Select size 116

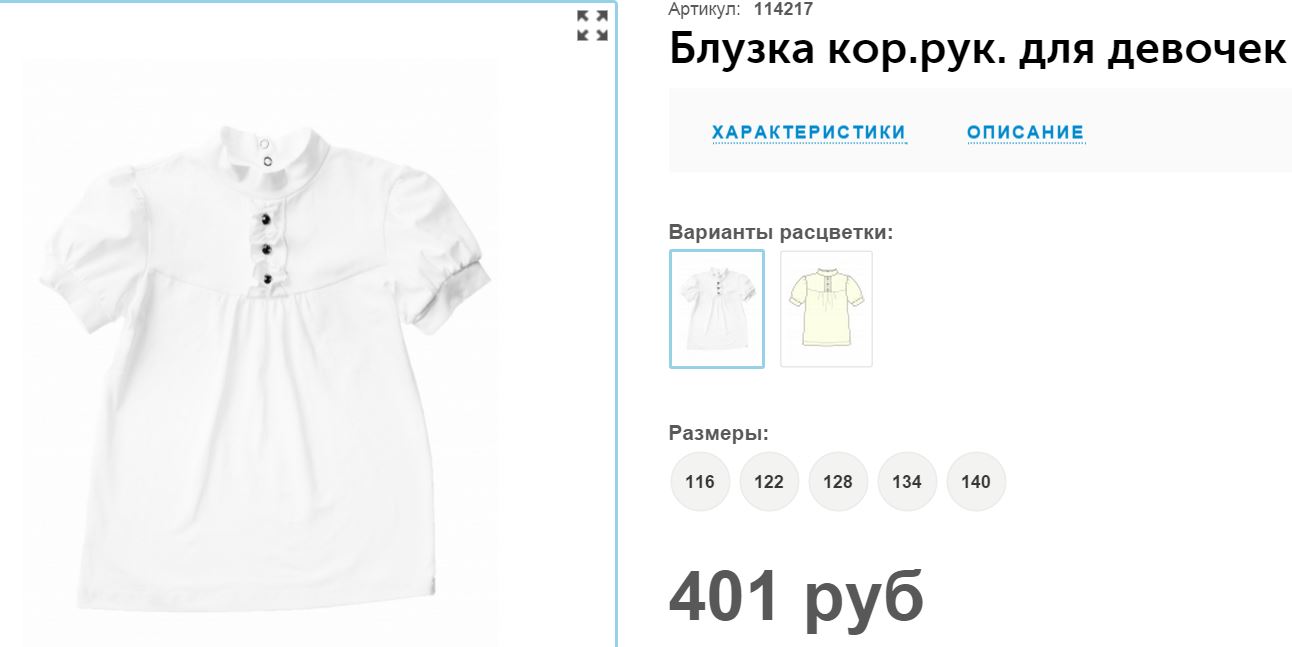(x=700, y=481)
